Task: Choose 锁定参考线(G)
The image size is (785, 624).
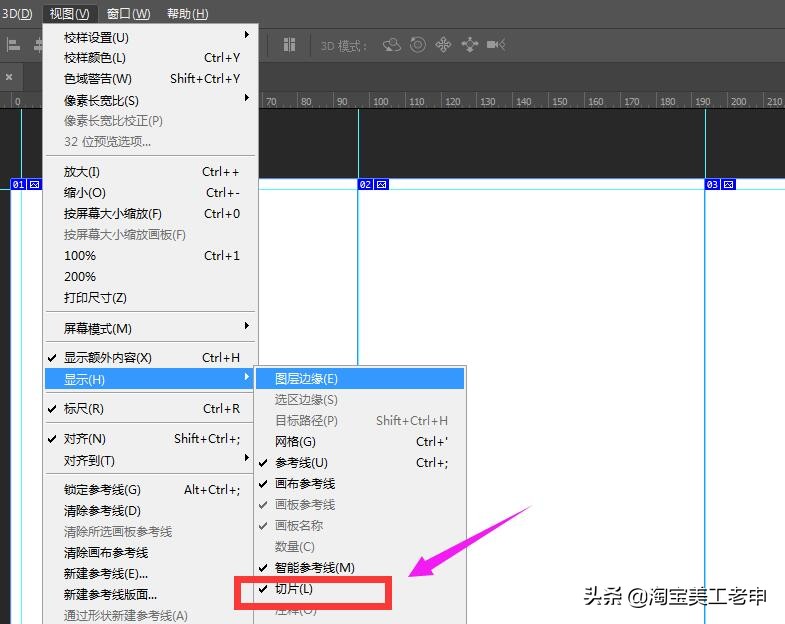Action: click(151, 489)
